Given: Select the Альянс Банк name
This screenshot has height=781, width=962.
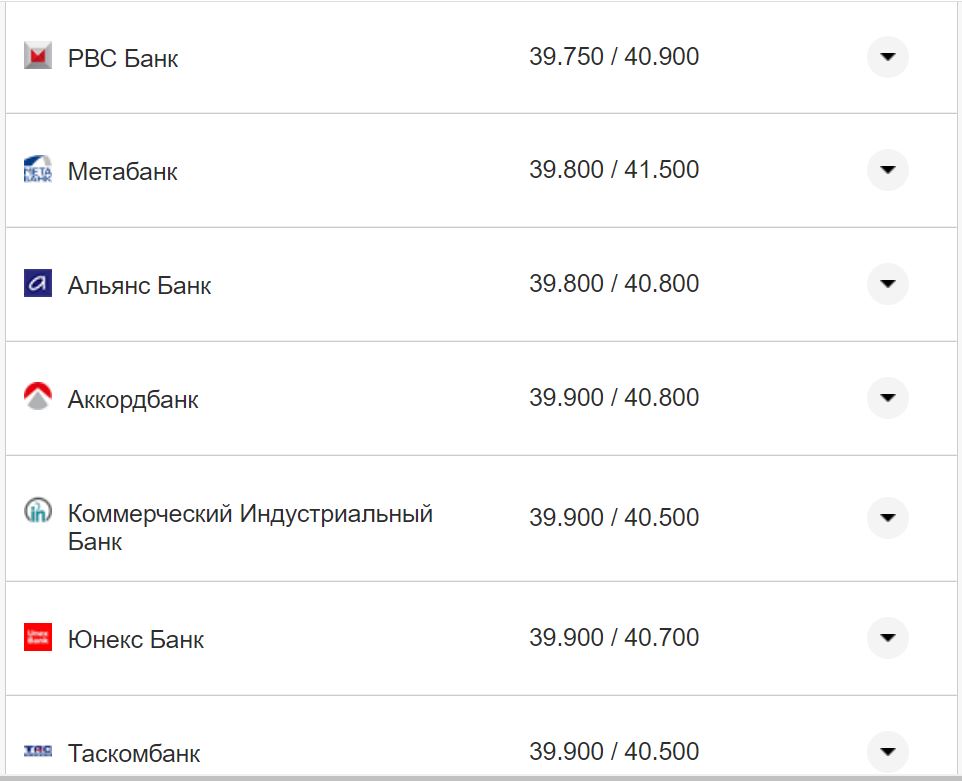Looking at the screenshot, I should point(140,286).
